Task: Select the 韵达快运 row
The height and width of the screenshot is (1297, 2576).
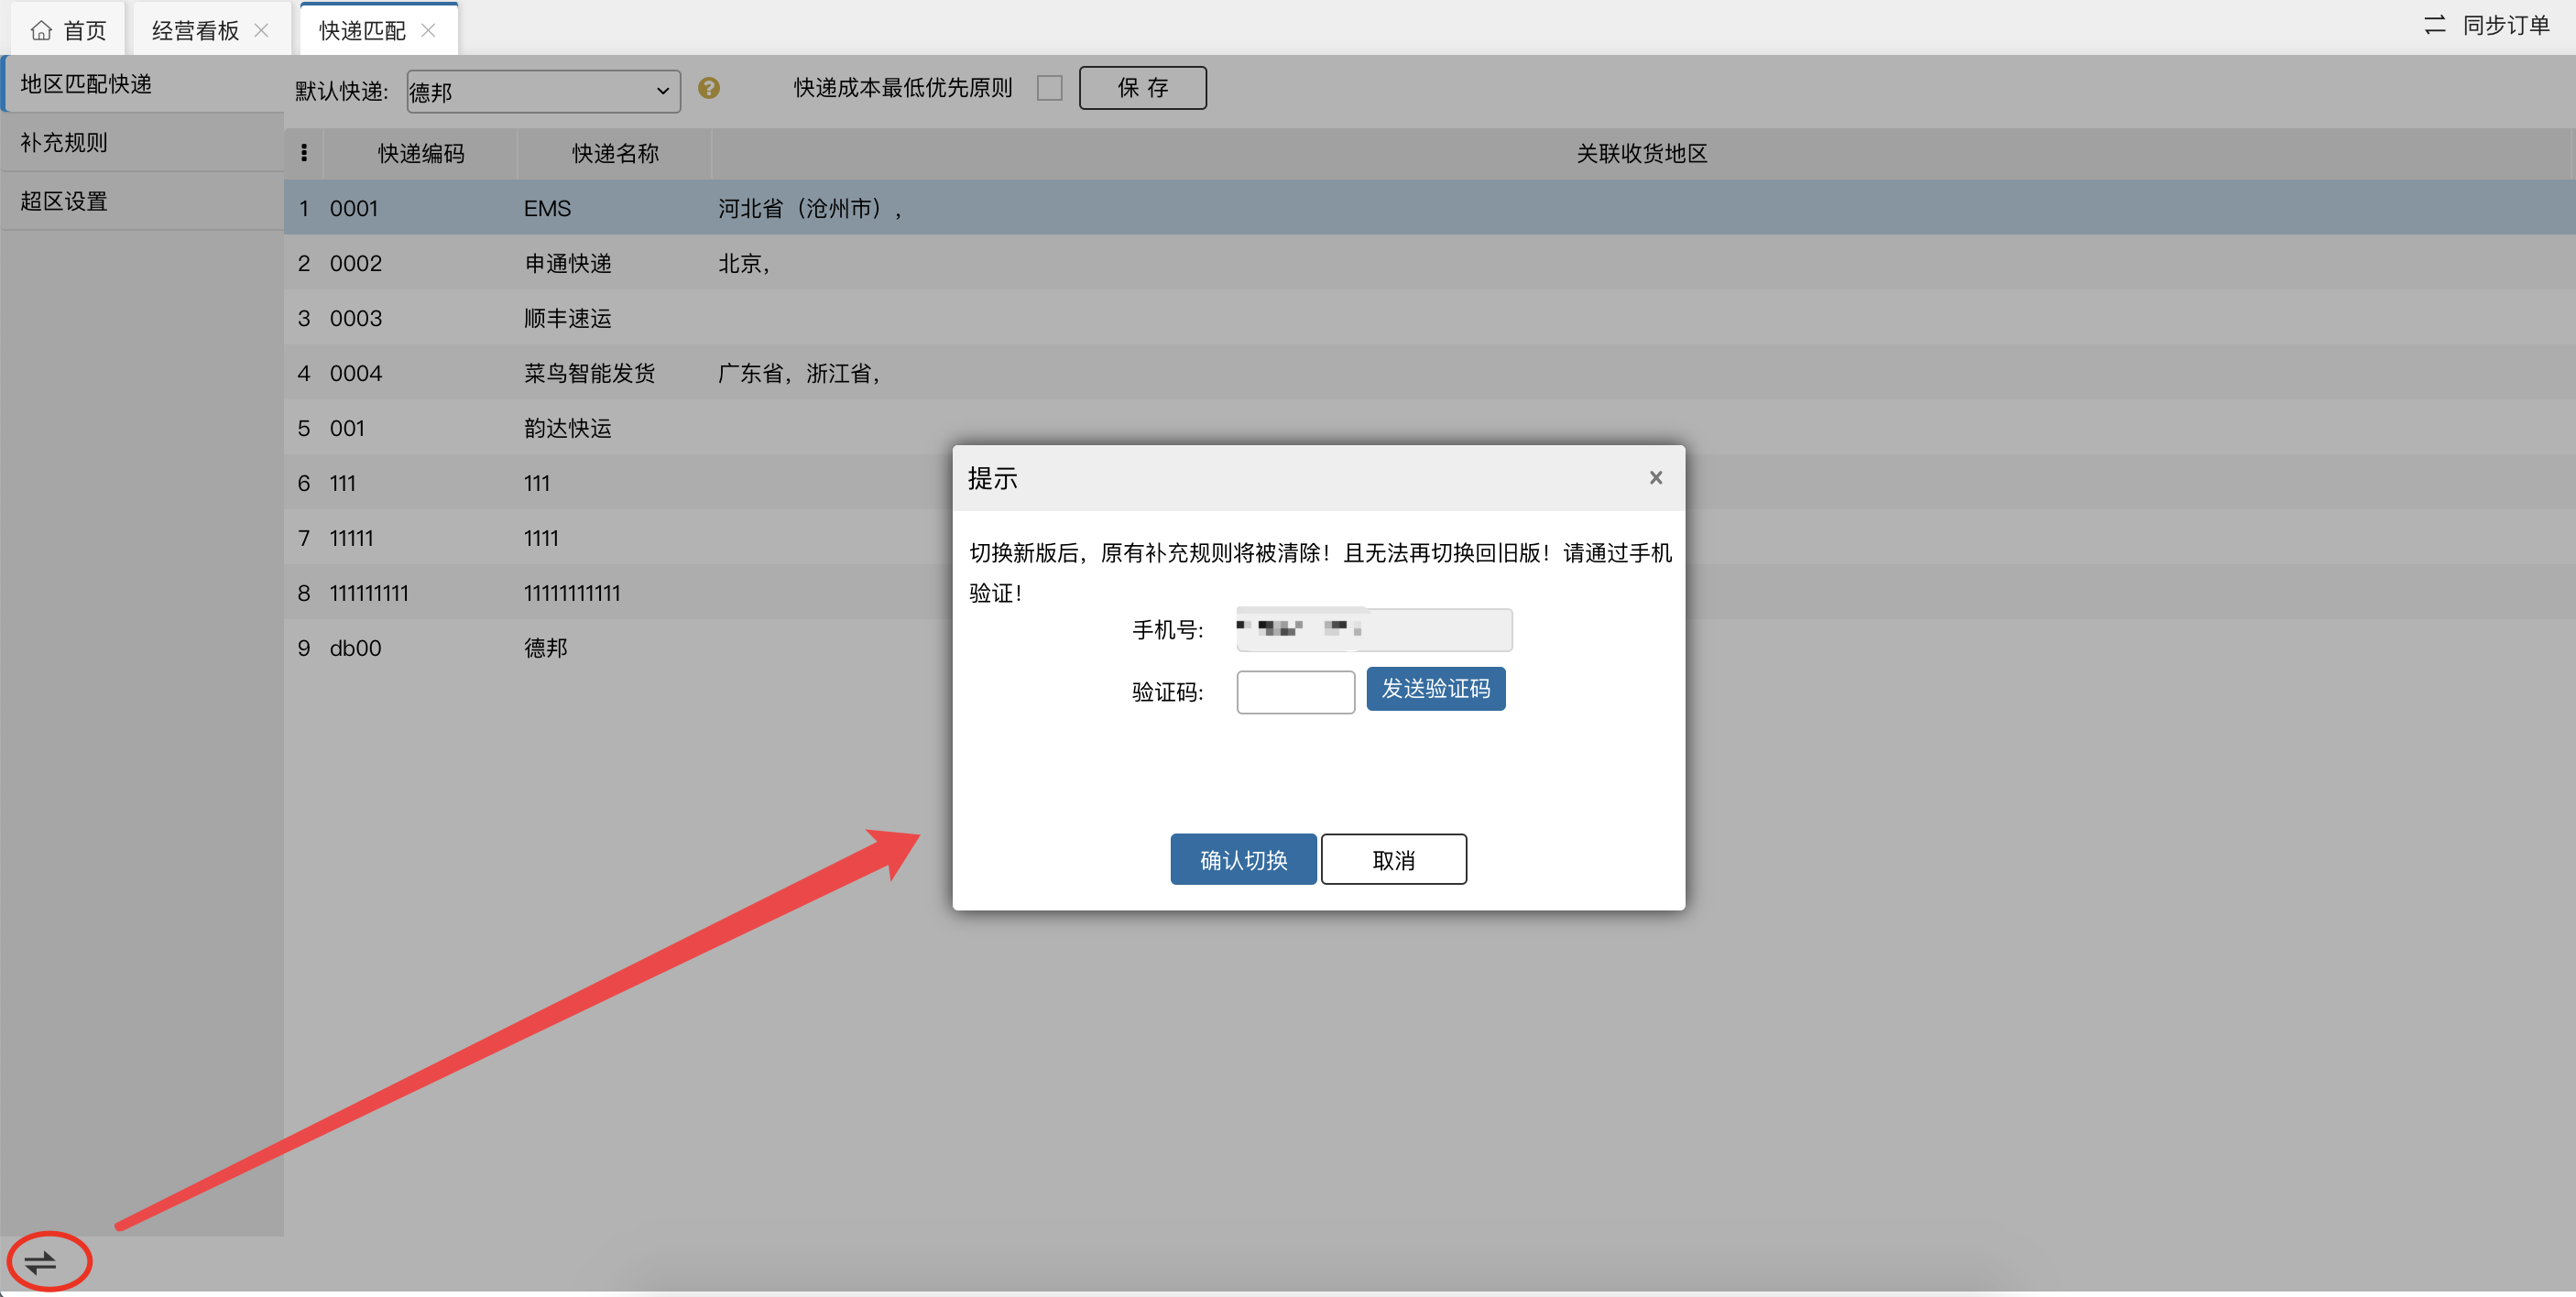Action: [x=1428, y=428]
